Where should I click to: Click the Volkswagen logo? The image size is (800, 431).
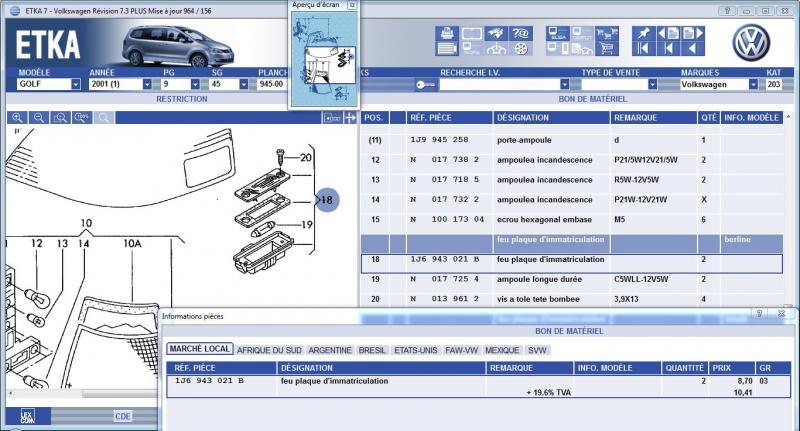coord(751,43)
